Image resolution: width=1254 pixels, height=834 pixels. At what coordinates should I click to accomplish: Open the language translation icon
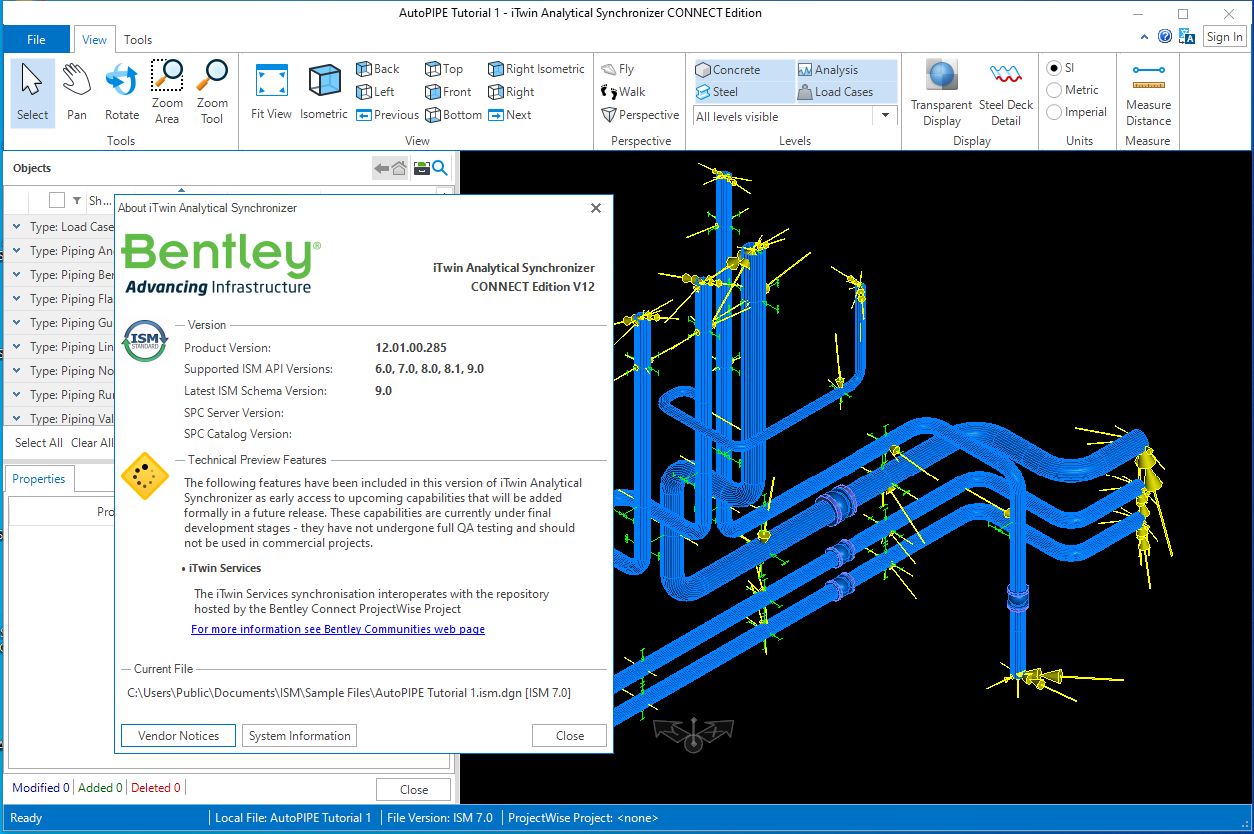pos(1187,36)
